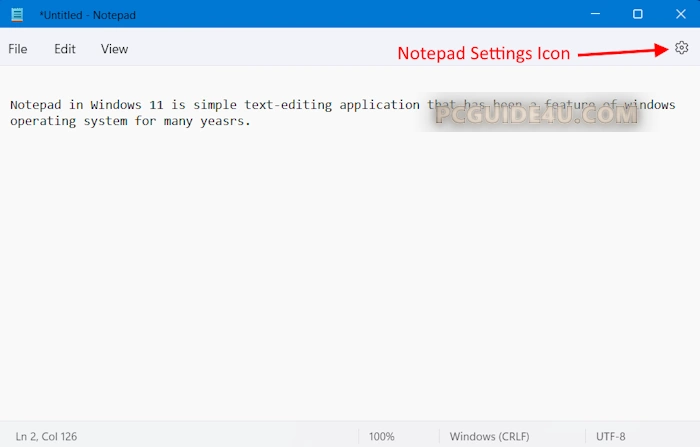Open the File menu

(18, 49)
